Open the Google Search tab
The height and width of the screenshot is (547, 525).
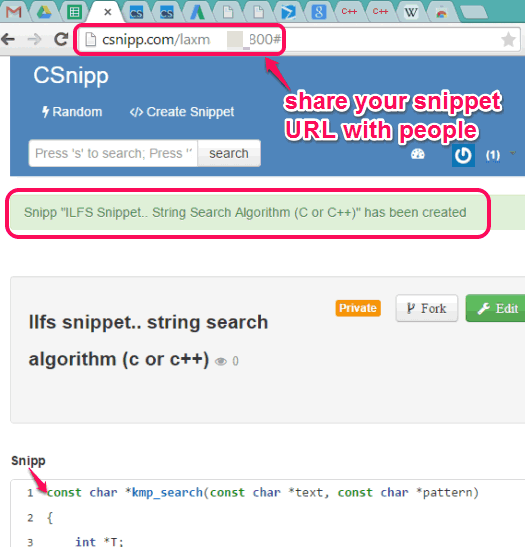(318, 12)
